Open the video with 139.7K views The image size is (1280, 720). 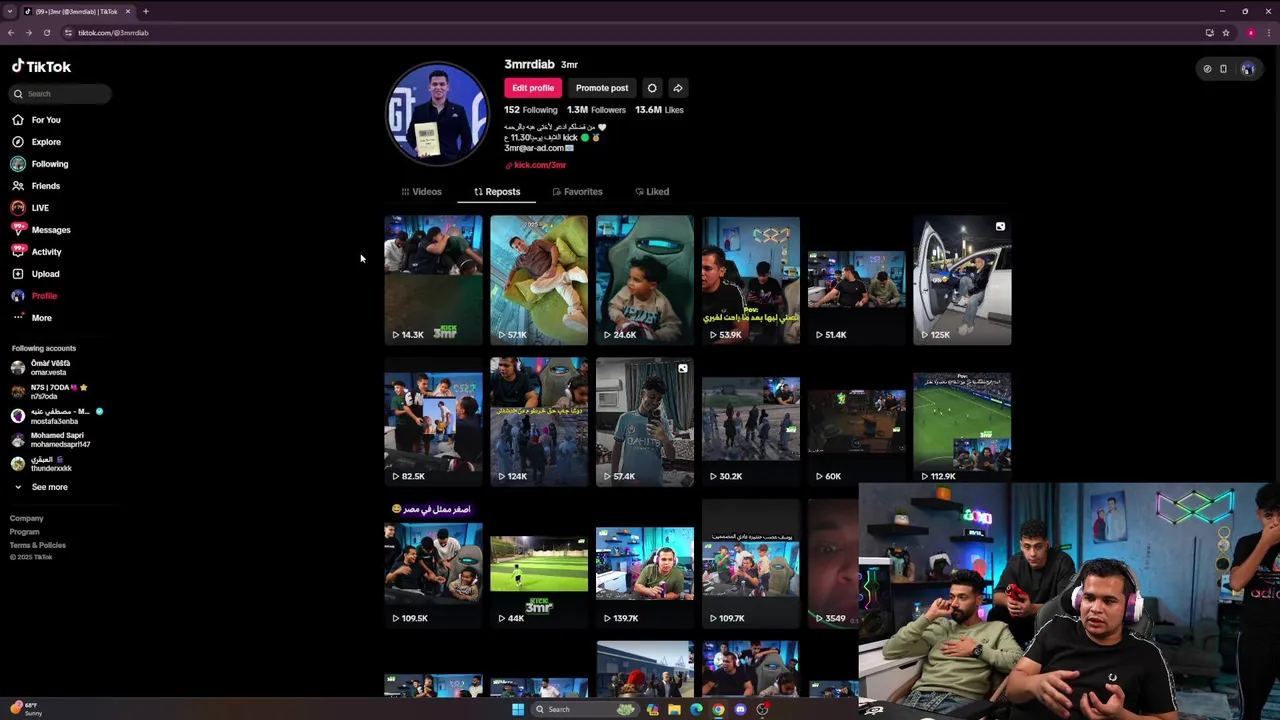645,564
